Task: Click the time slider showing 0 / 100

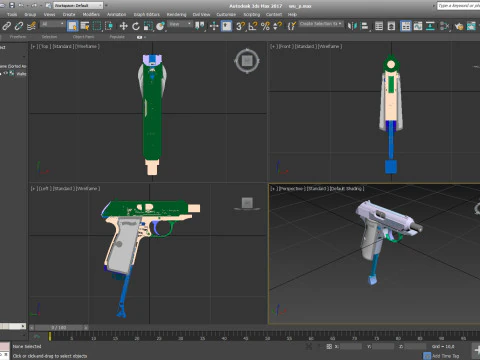Action: (x=59, y=328)
